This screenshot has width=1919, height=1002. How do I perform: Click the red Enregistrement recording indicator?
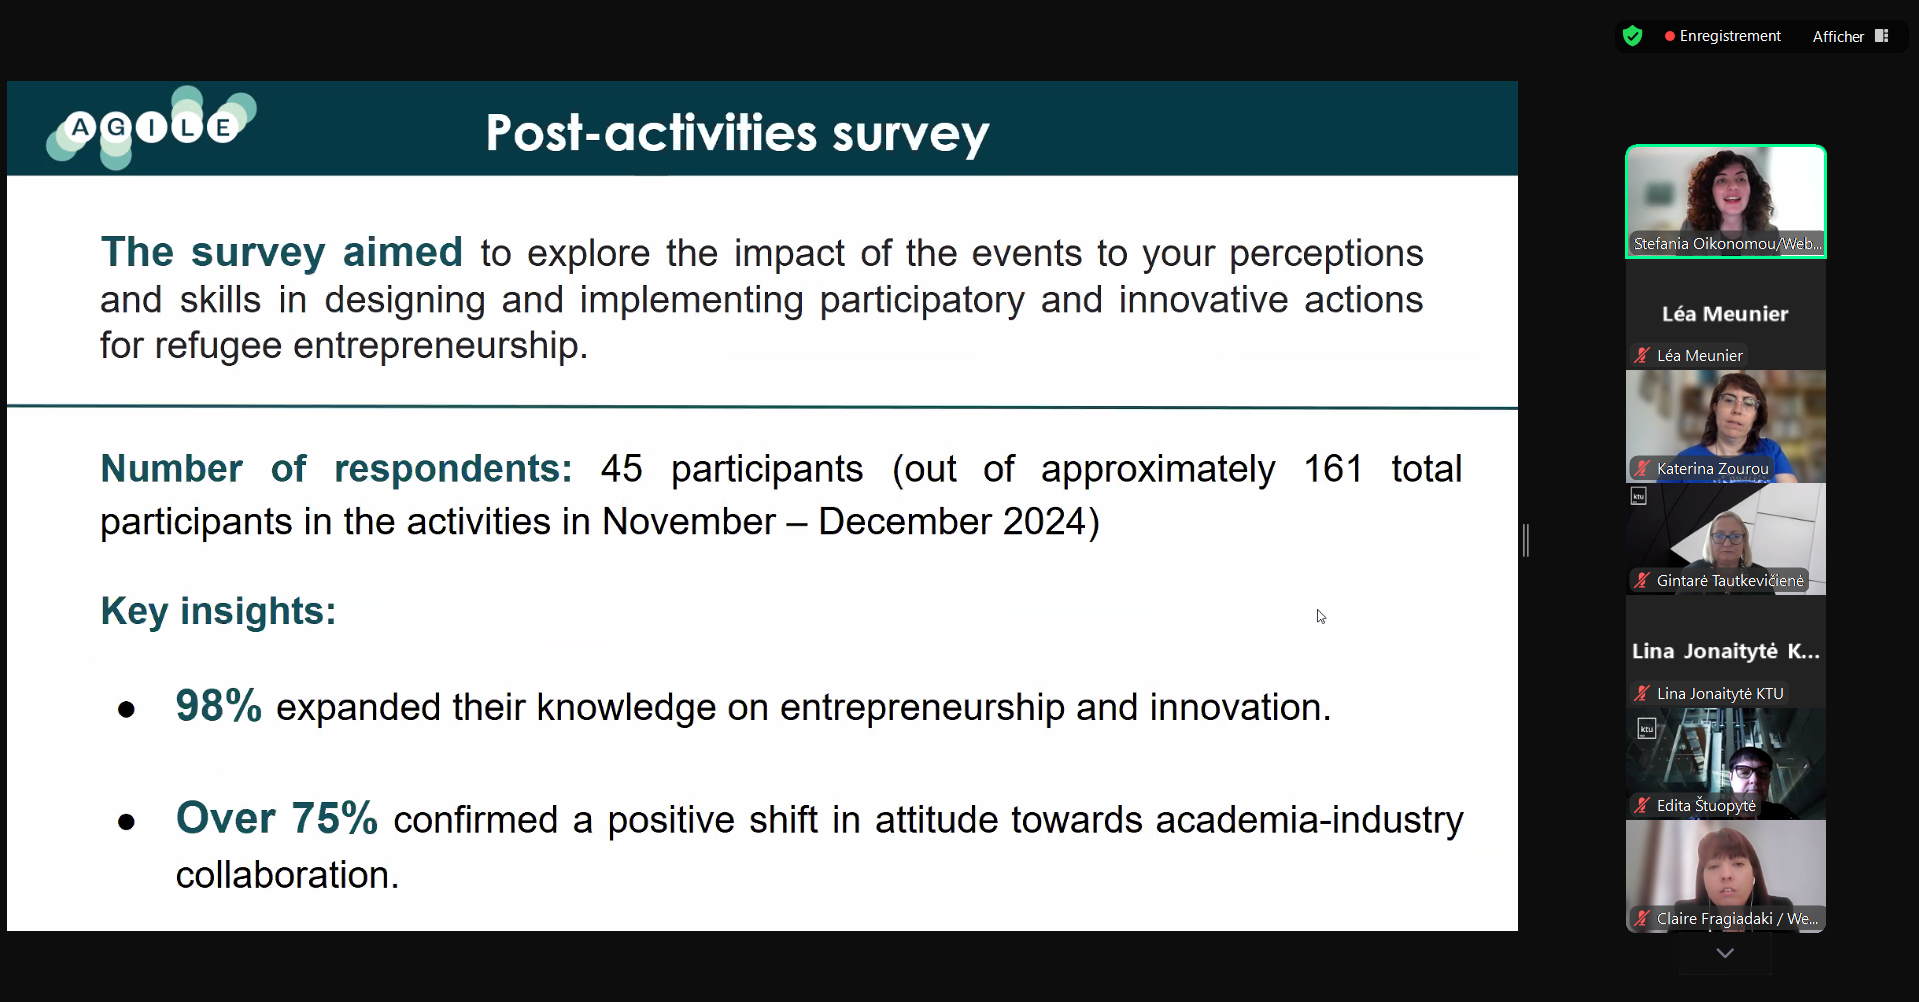pyautogui.click(x=1722, y=36)
